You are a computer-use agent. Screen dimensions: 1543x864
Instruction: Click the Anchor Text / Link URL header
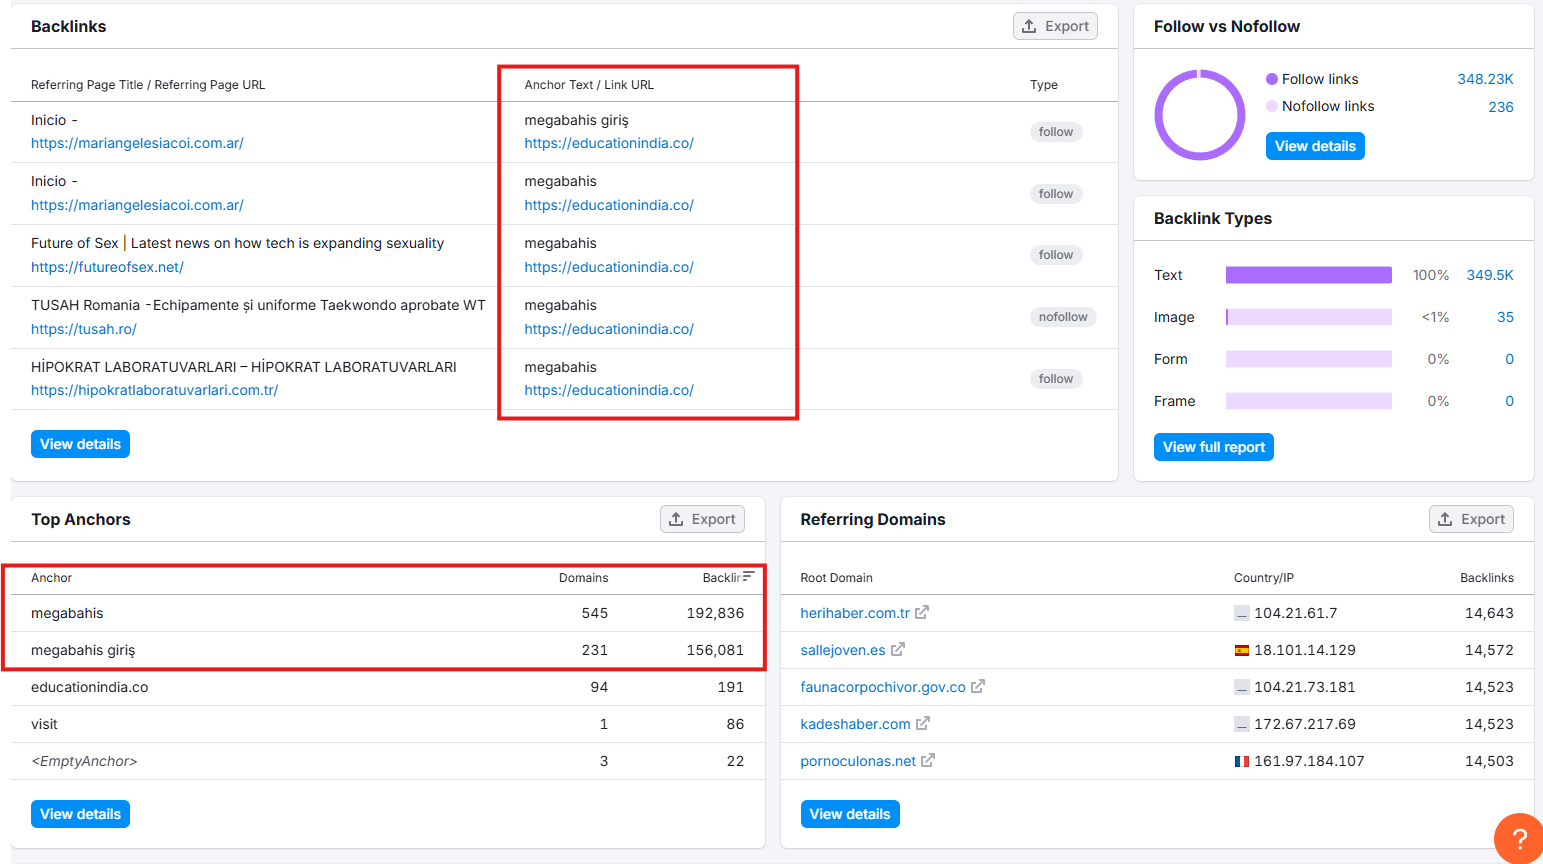[589, 85]
